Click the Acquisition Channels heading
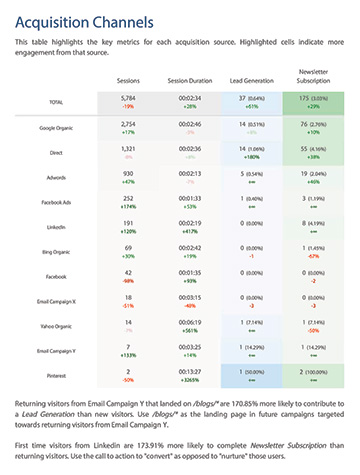 [x=84, y=23]
